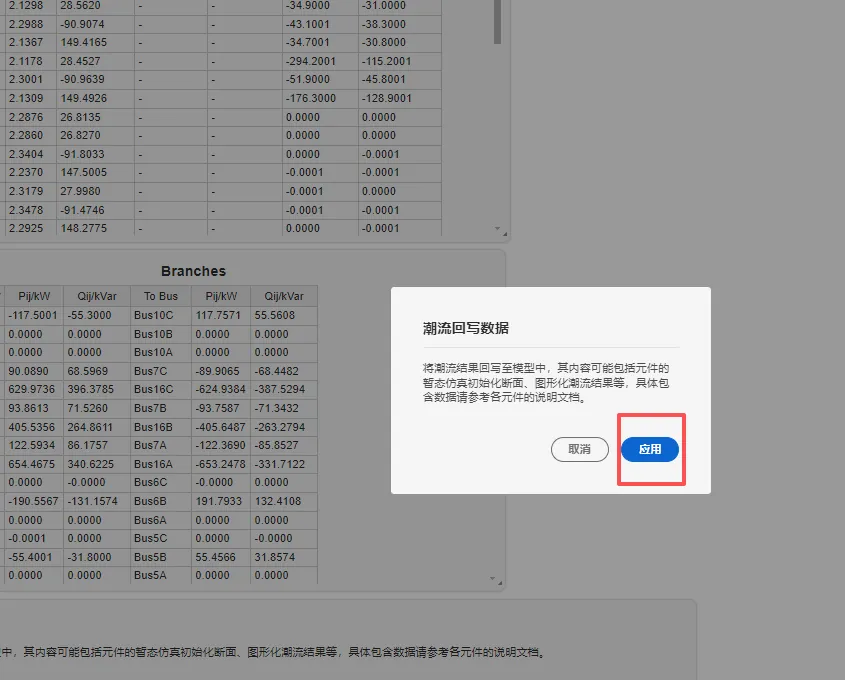The image size is (845, 680).
Task: Click the 取消 button in the dialog
Action: click(582, 450)
